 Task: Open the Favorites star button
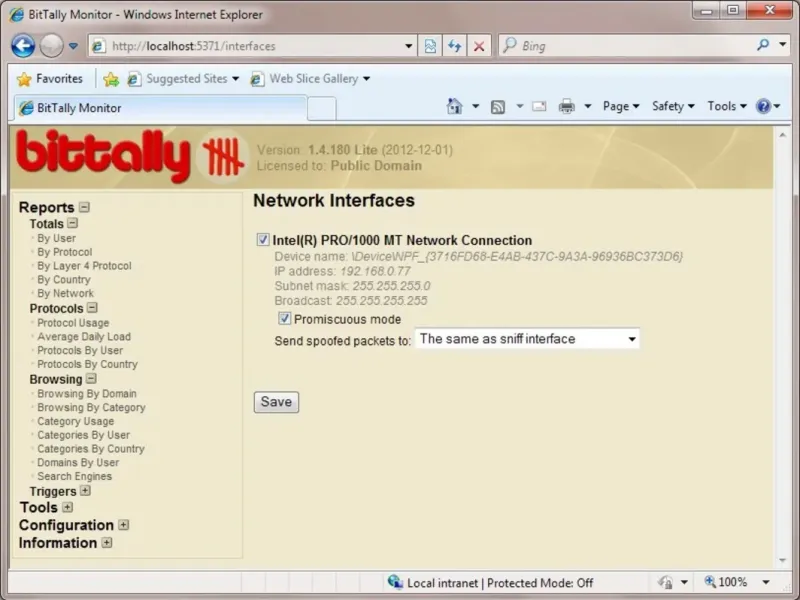coord(49,79)
